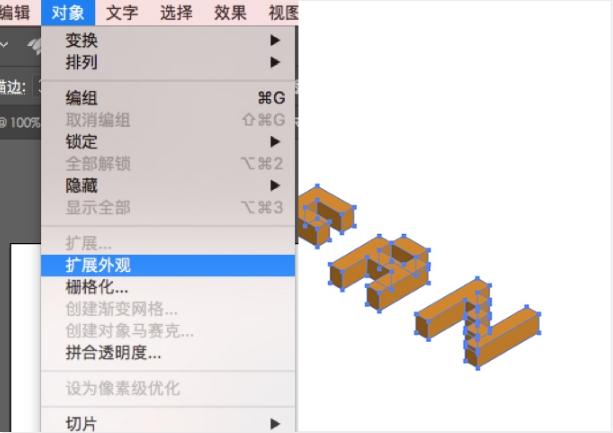The height and width of the screenshot is (433, 613).
Task: Open the 对象 menu in menu bar
Action: pos(68,13)
